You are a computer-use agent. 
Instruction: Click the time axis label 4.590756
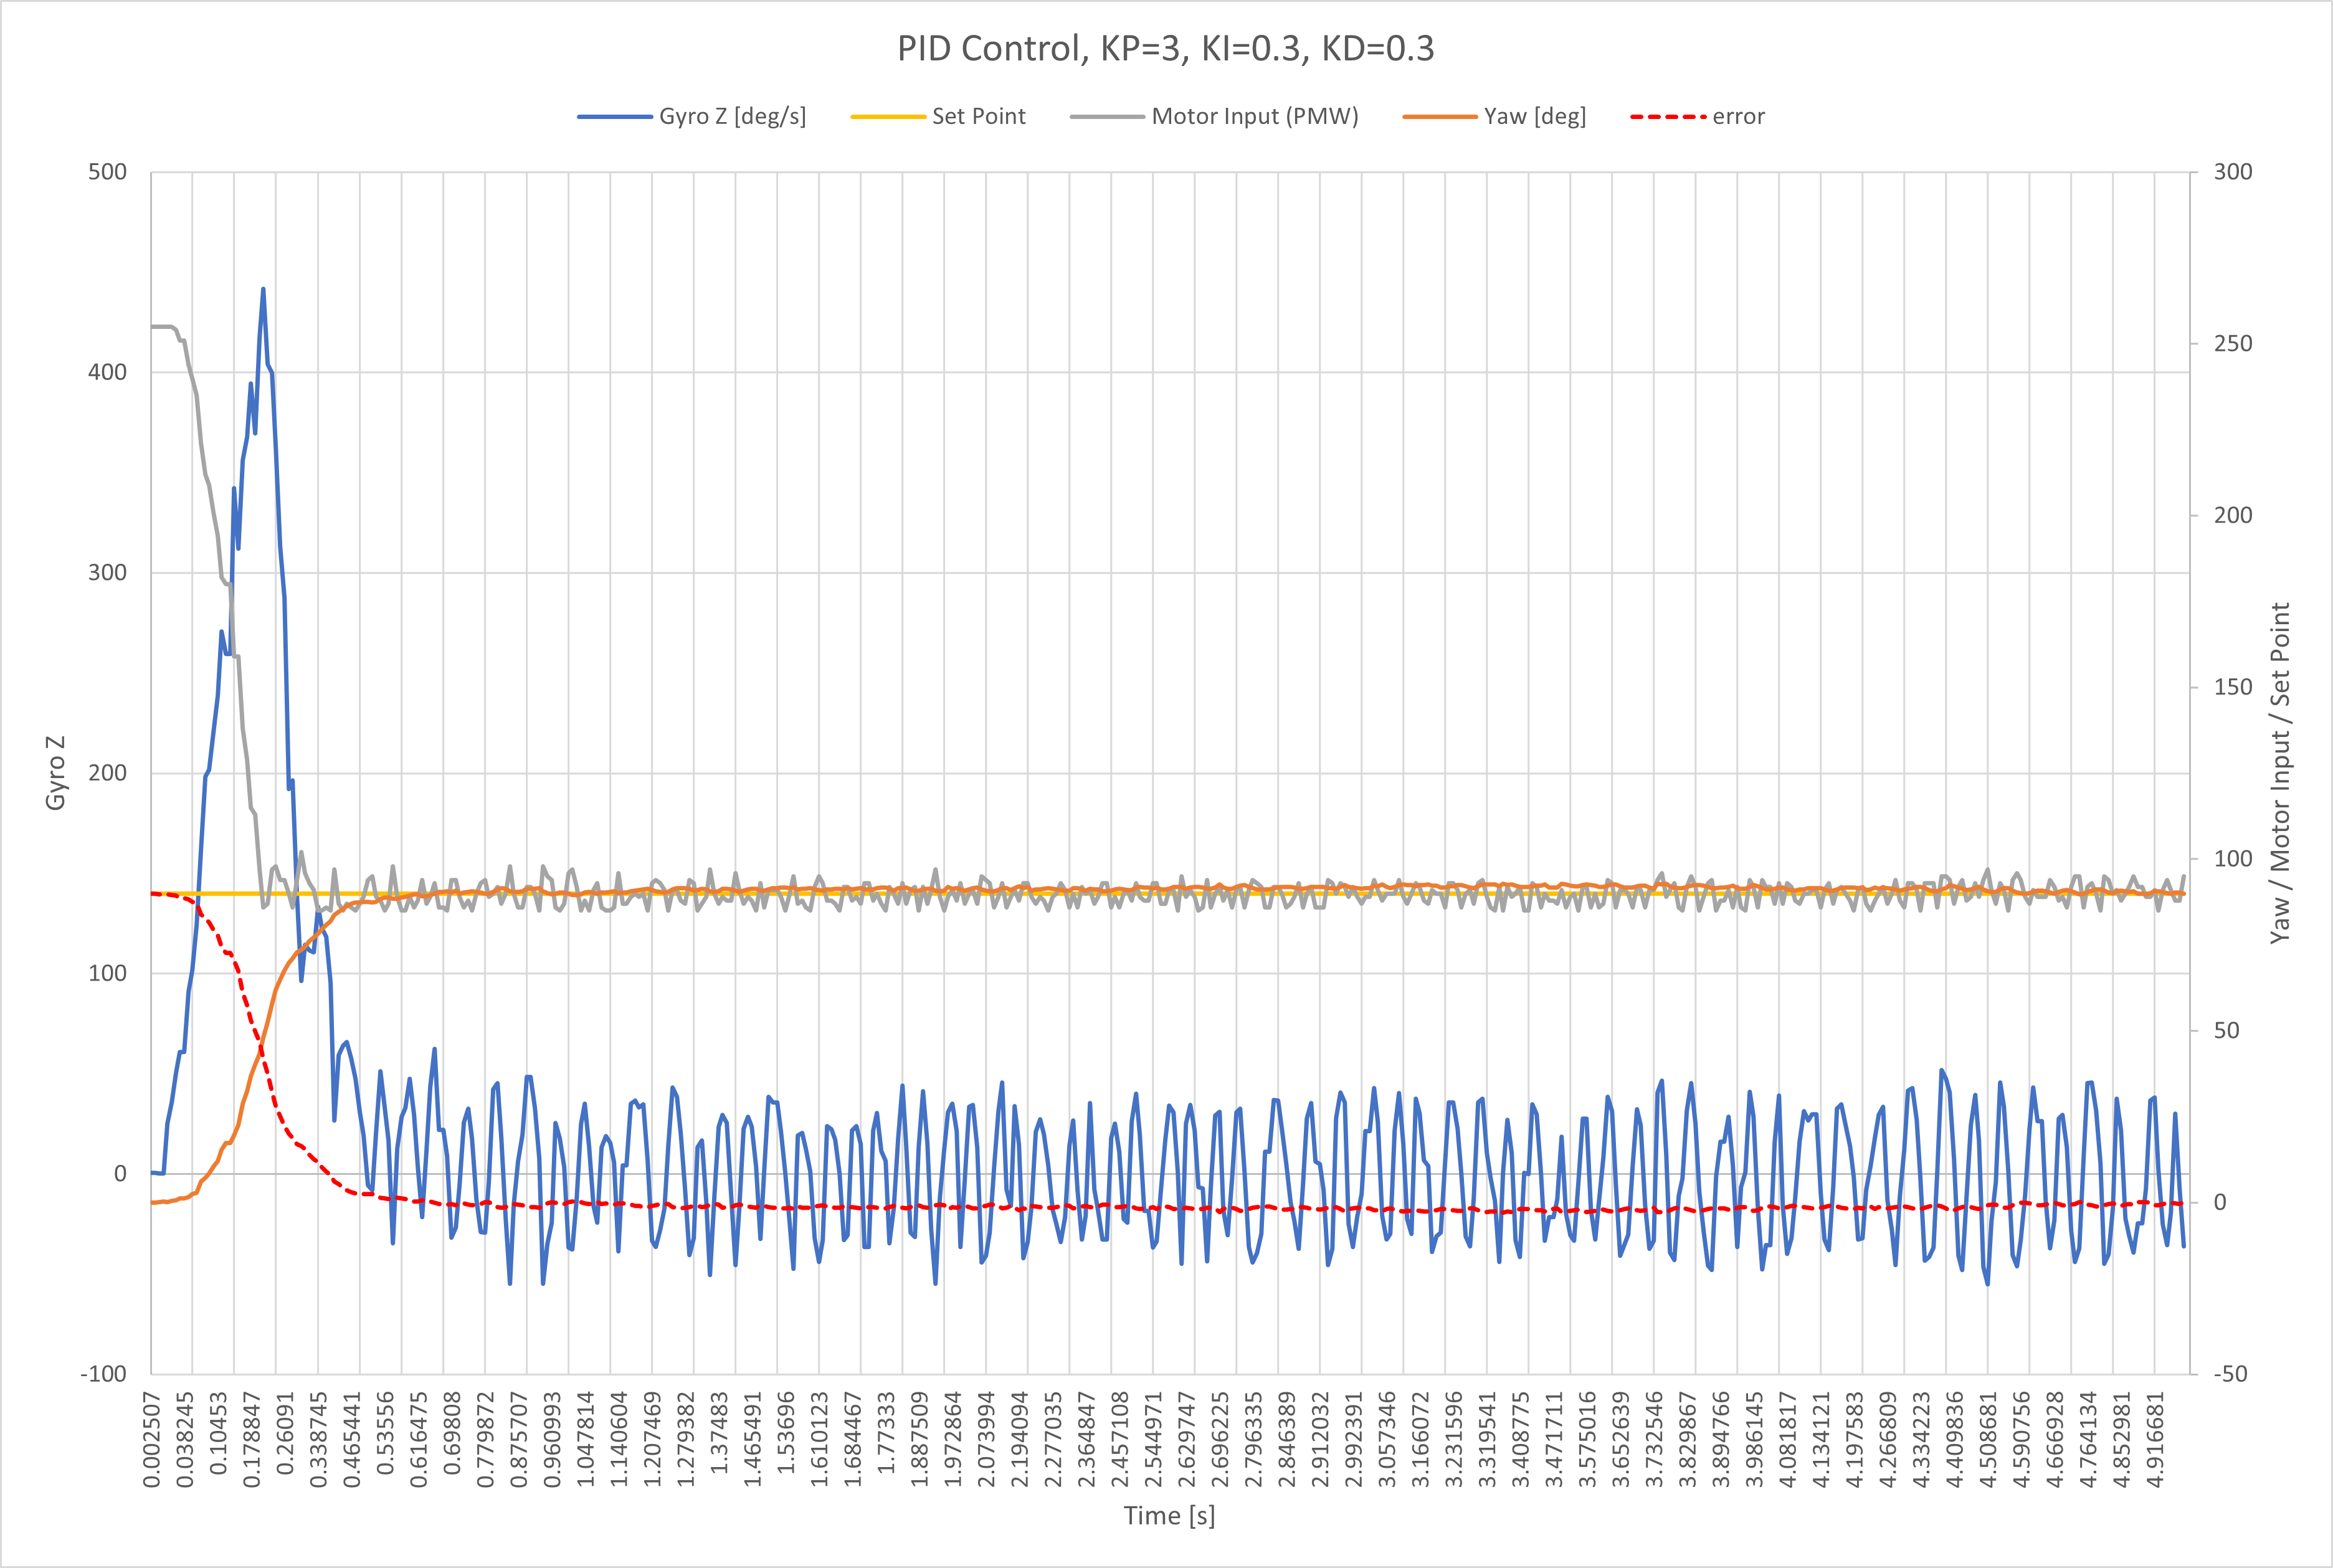[2022, 1439]
